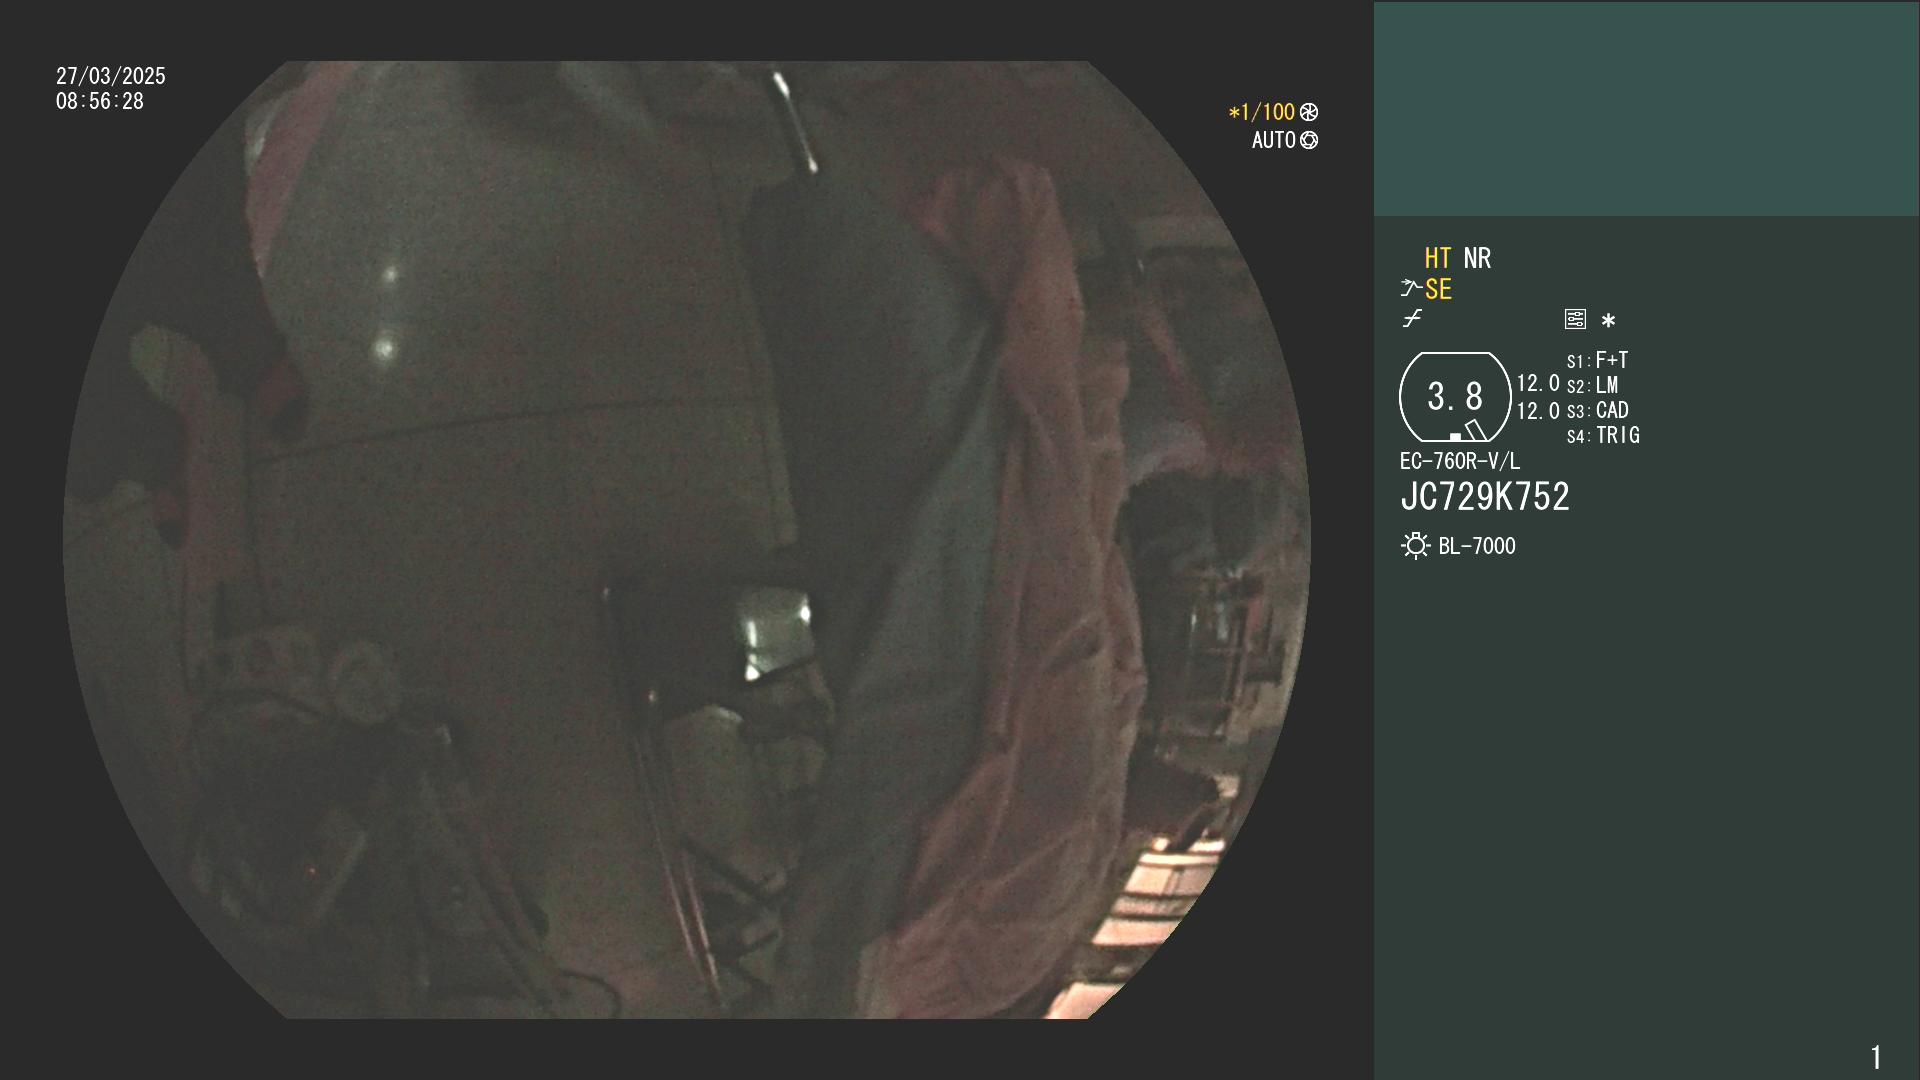1920x1080 pixels.
Task: Click the S4: TRIG switch assignment
Action: point(1604,435)
